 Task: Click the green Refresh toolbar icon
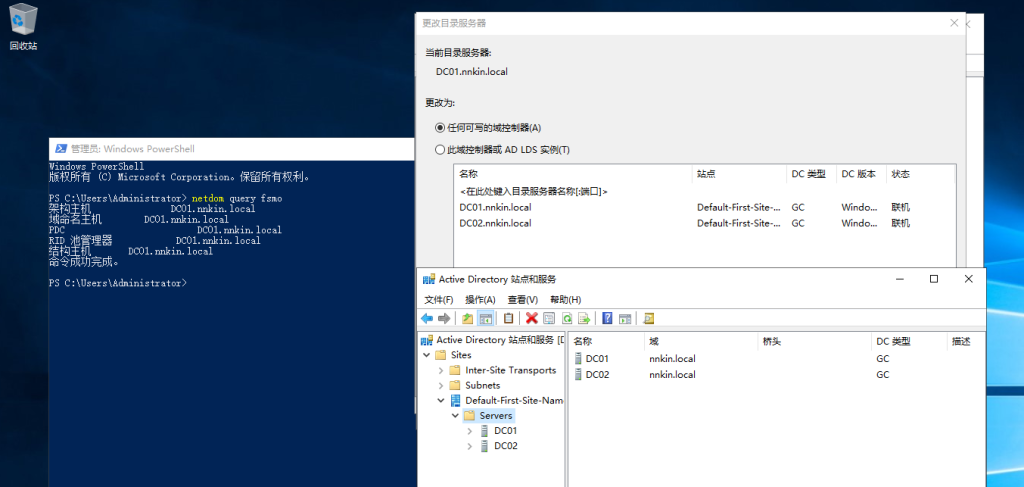[566, 319]
